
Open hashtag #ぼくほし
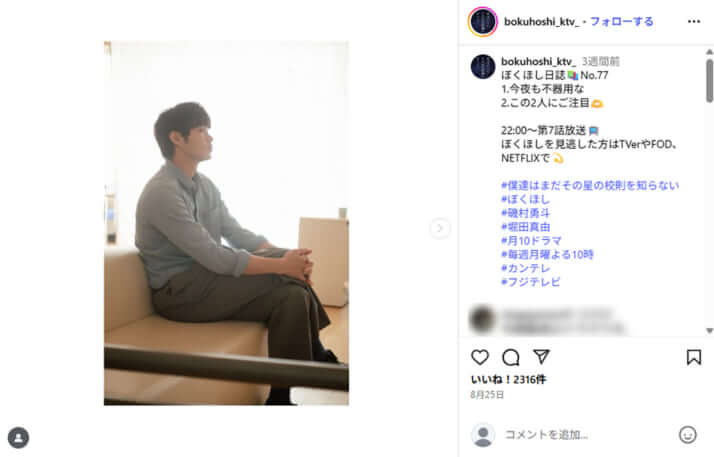point(525,199)
